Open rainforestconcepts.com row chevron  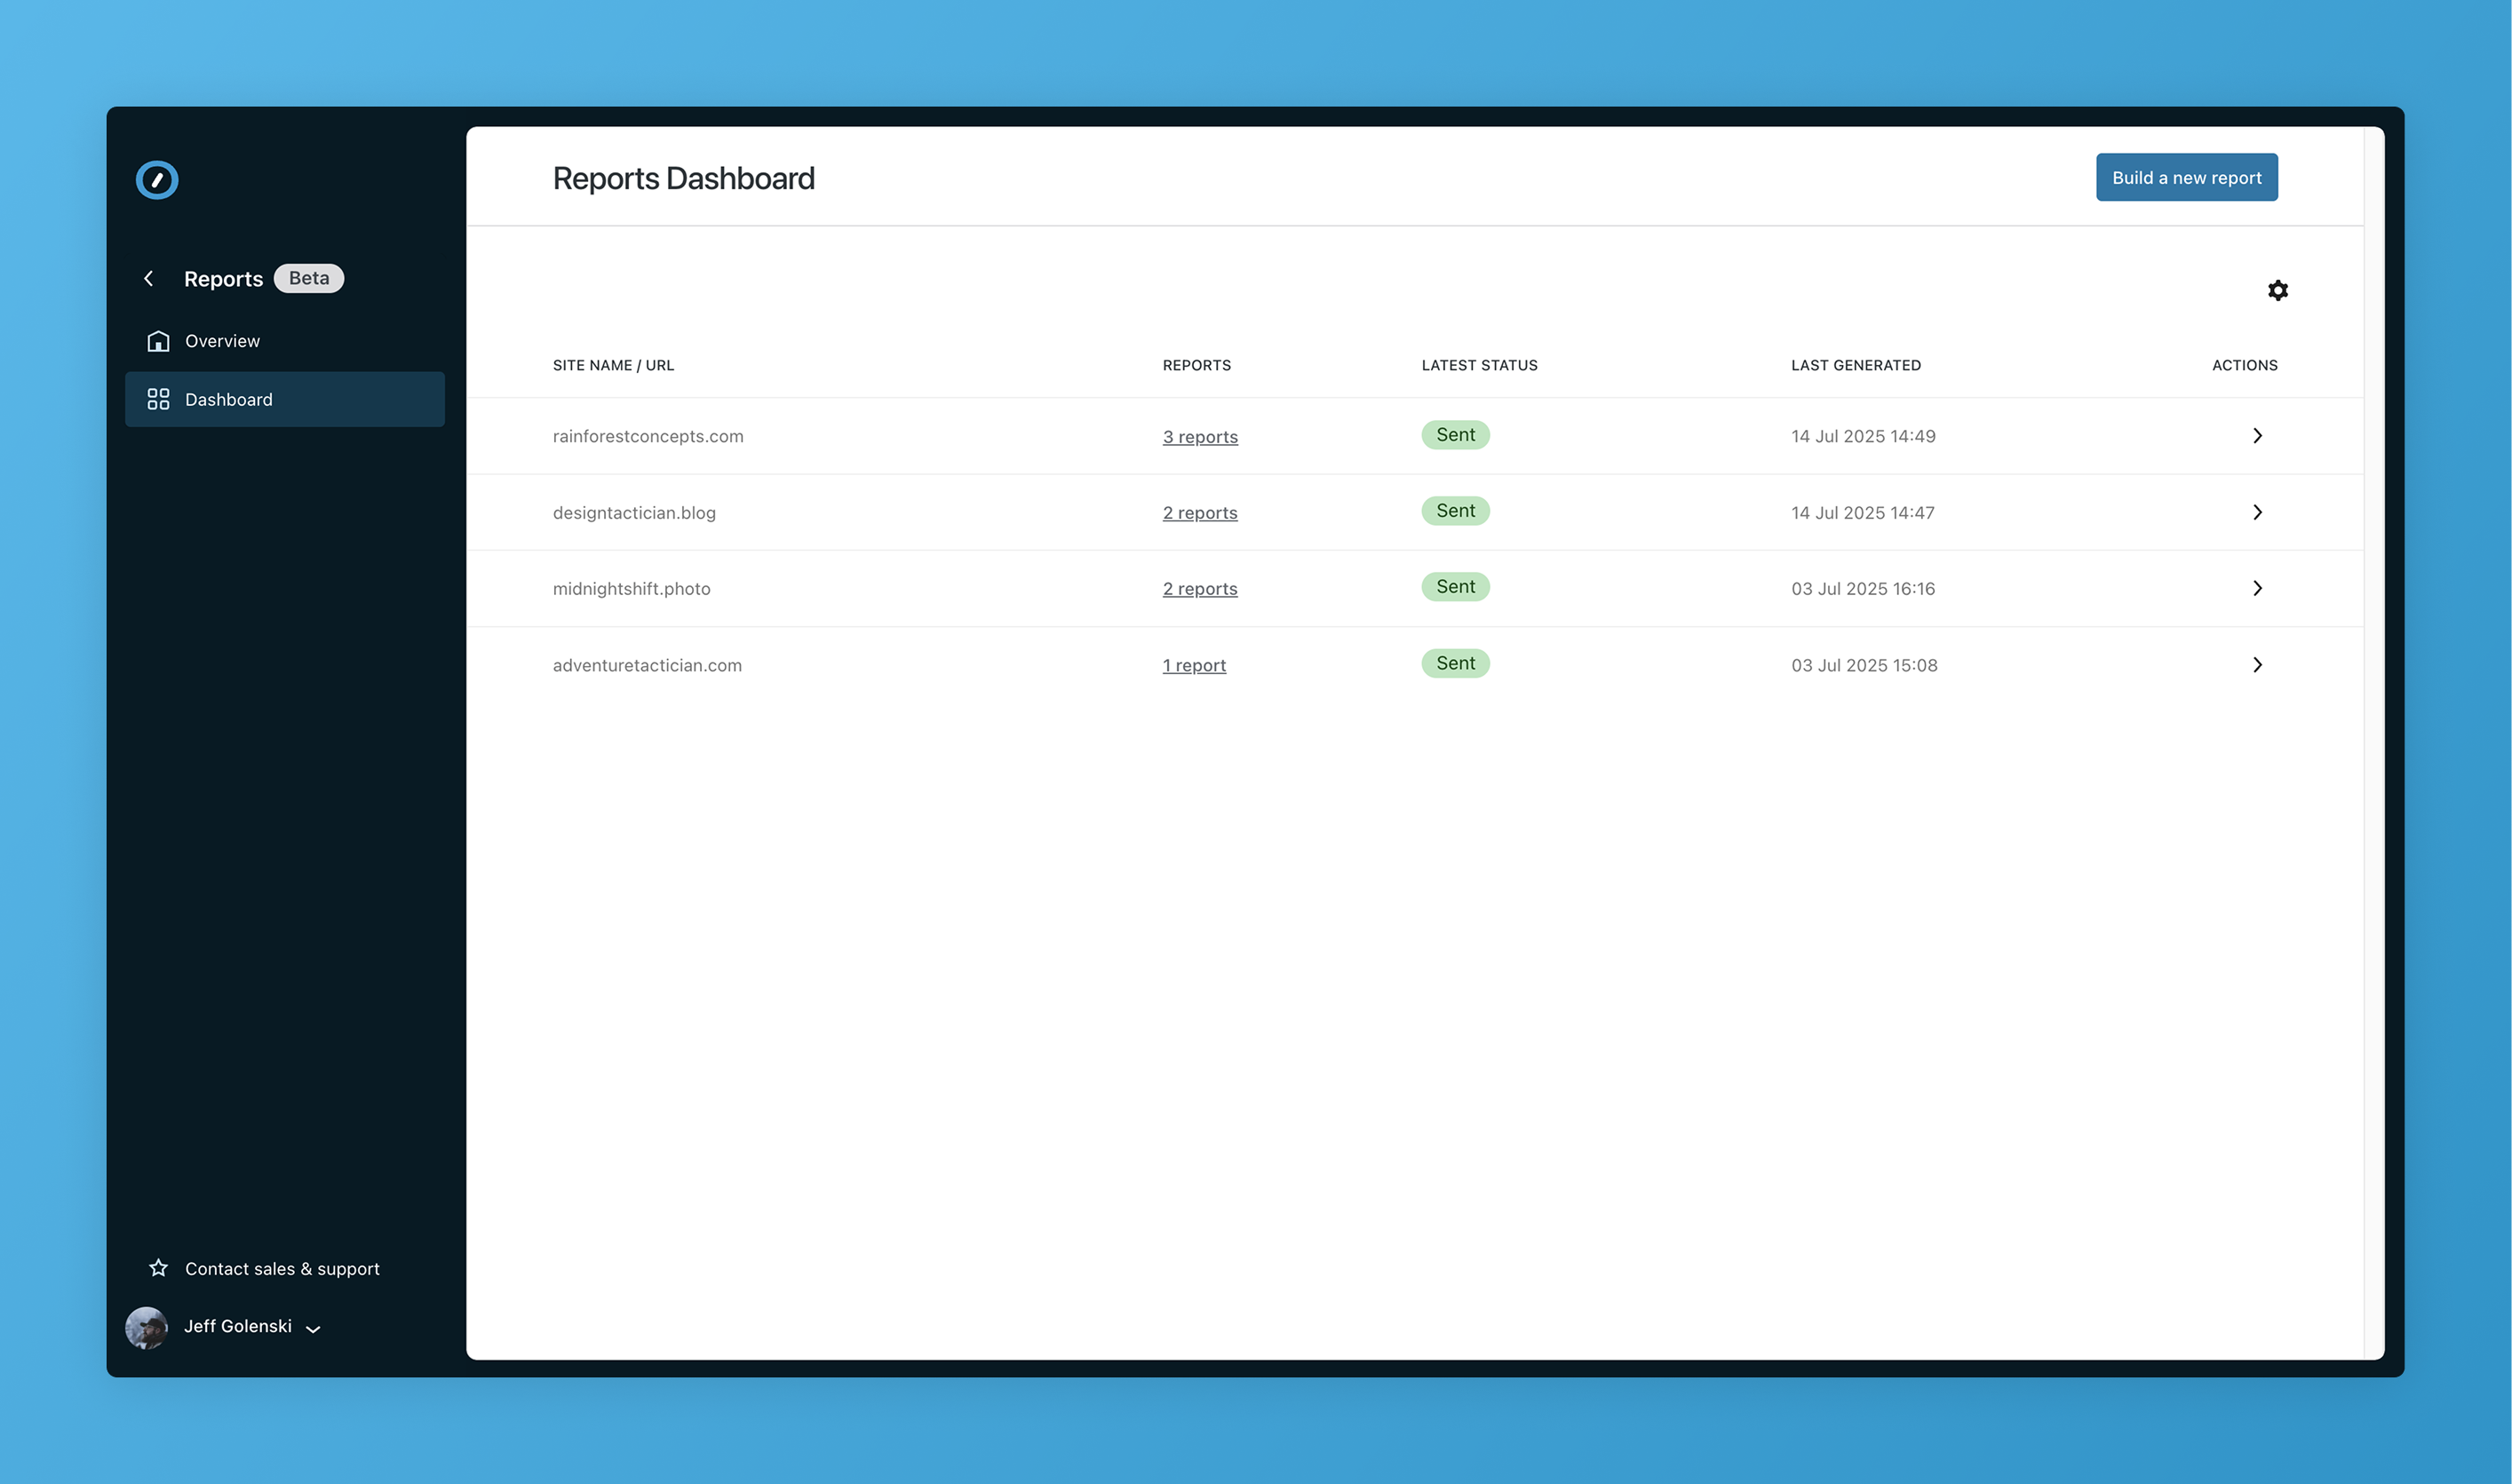pos(2256,436)
